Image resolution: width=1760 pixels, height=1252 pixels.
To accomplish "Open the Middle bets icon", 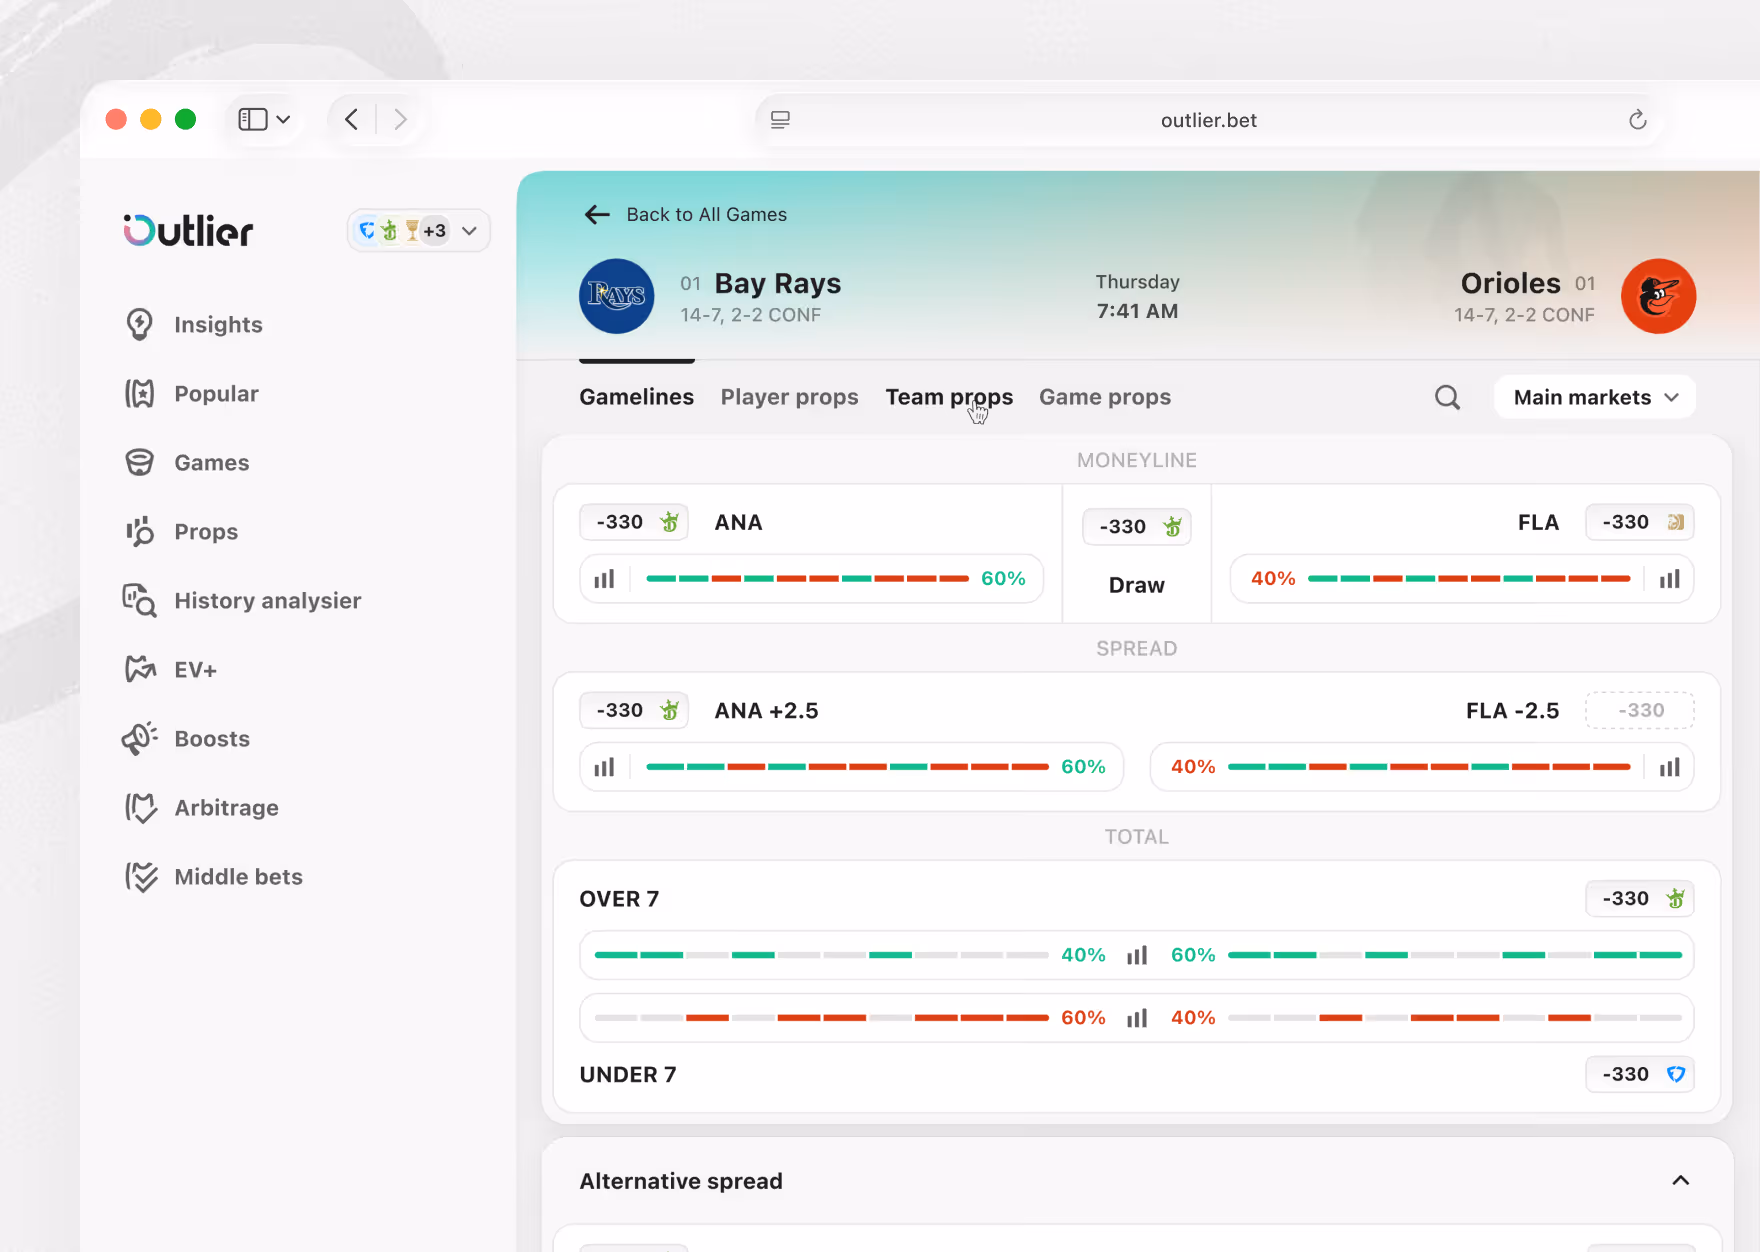I will tap(140, 877).
